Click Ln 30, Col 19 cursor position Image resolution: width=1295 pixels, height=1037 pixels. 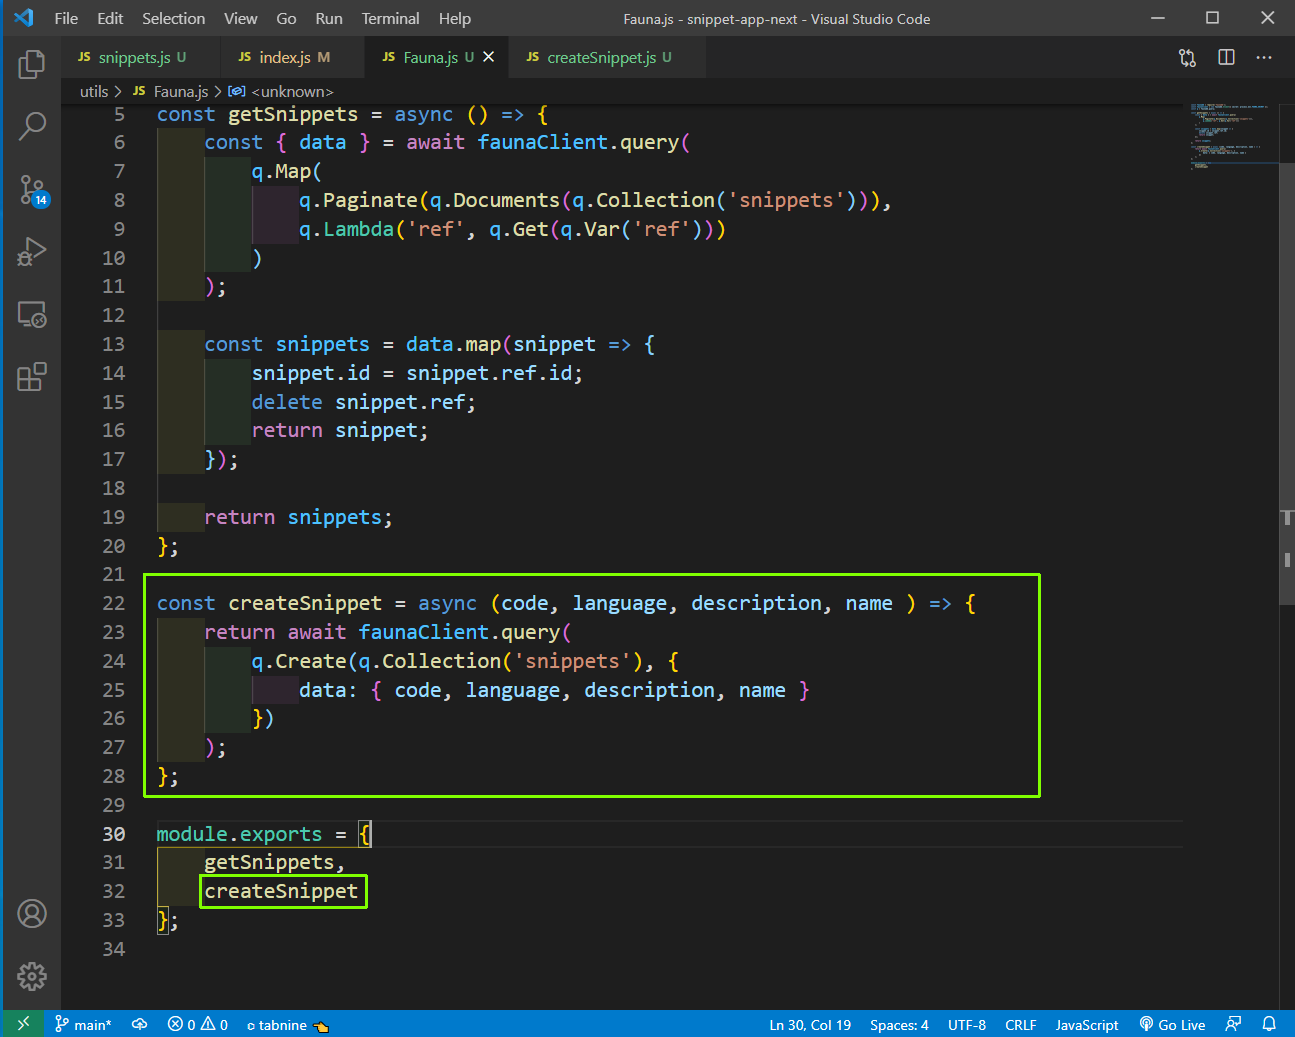[810, 1024]
